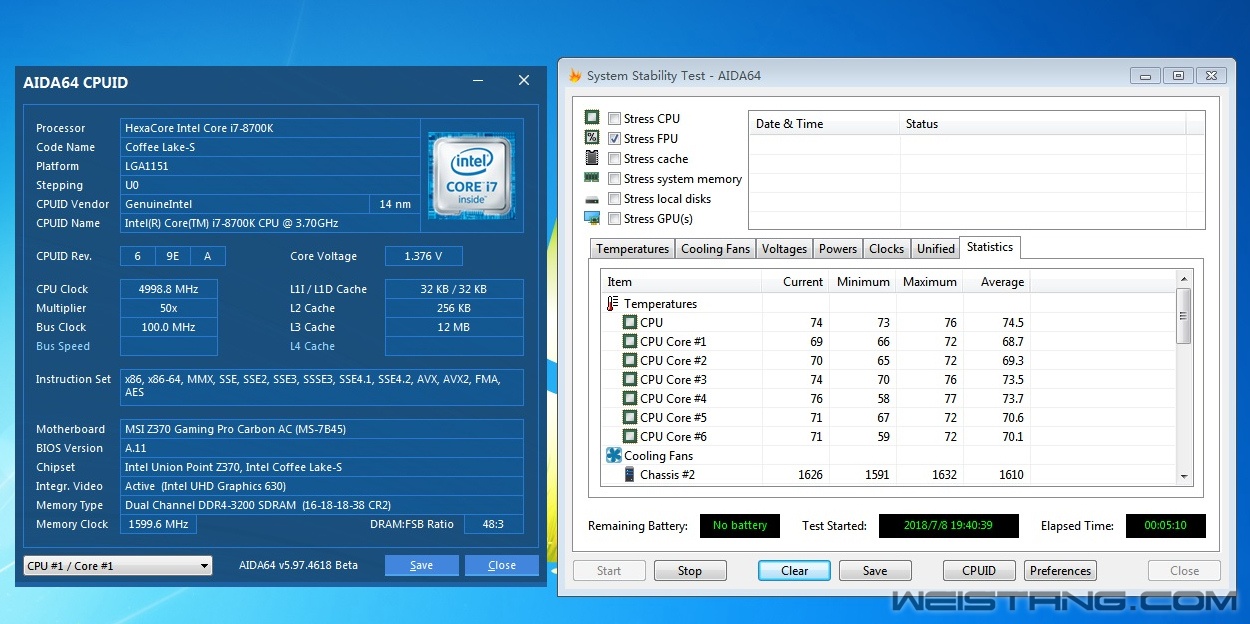Click Save in System Stability Test window

(875, 571)
